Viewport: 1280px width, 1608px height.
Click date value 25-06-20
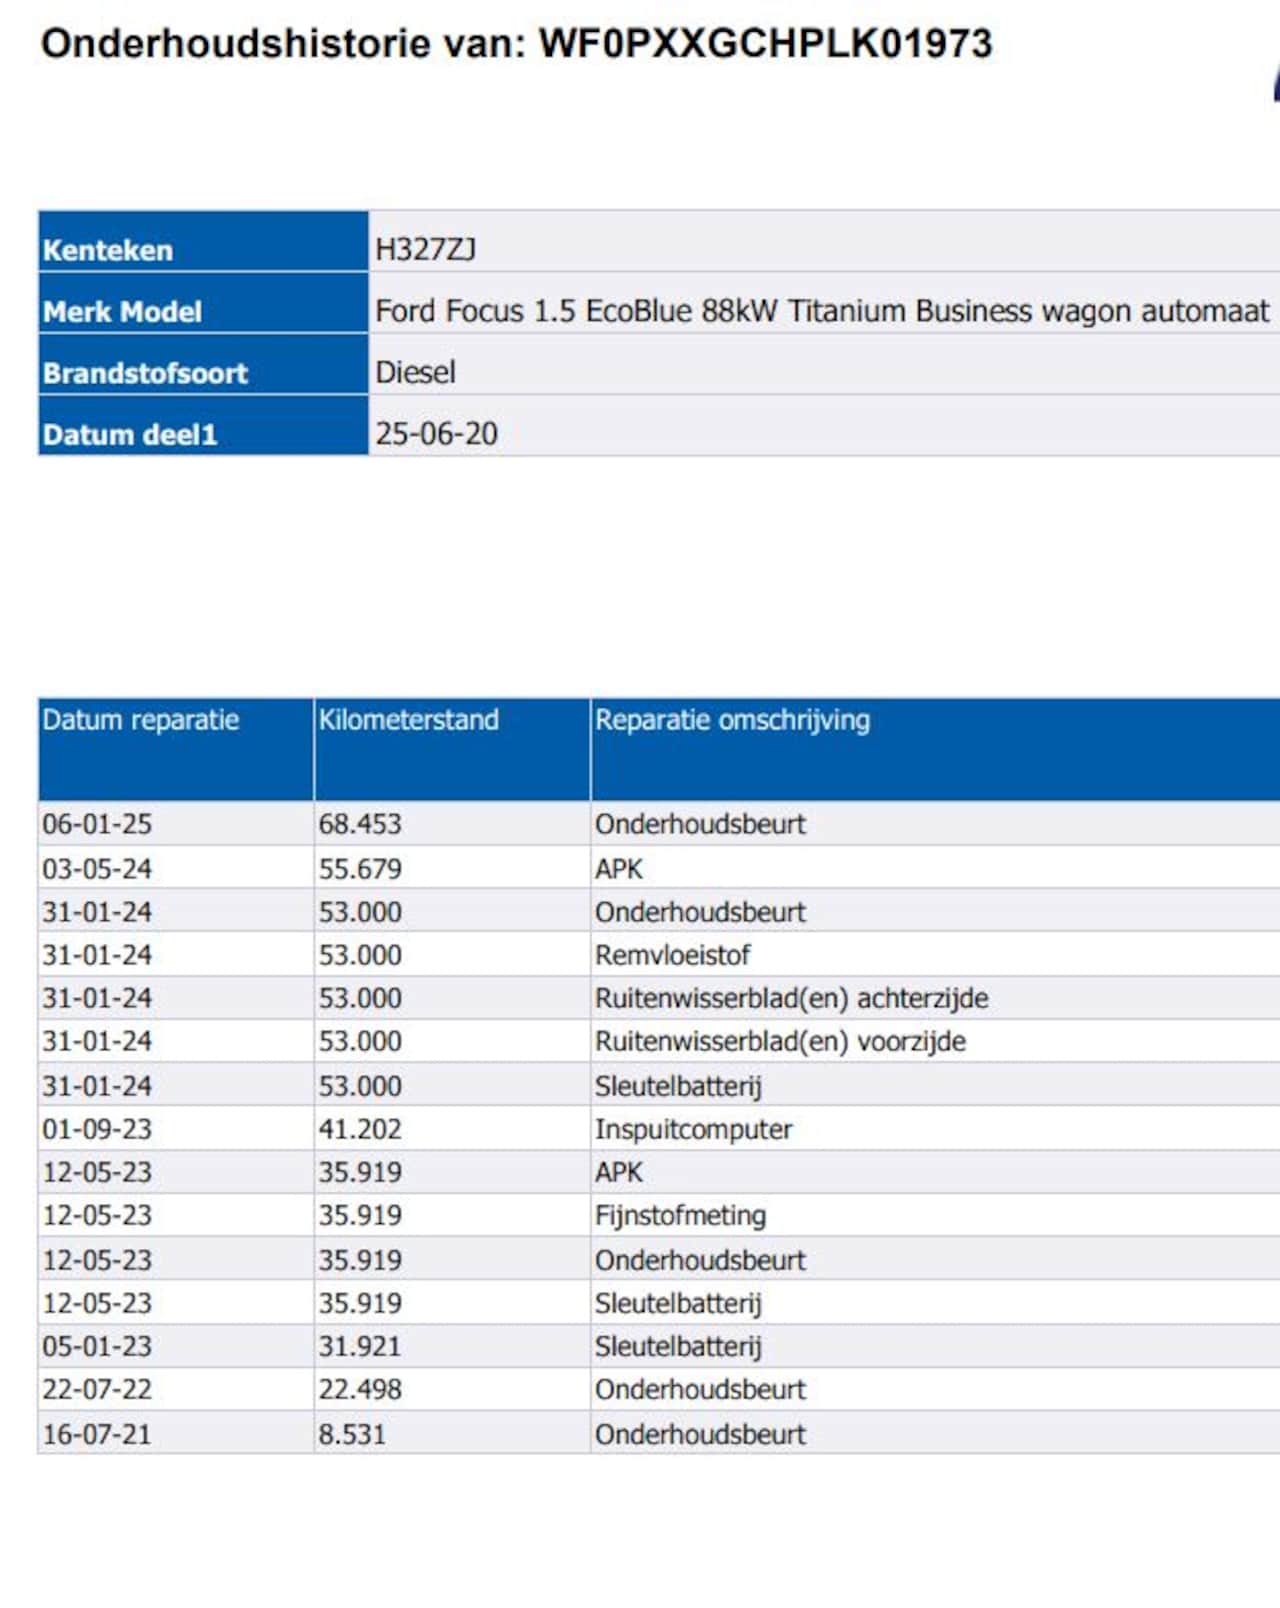436,434
